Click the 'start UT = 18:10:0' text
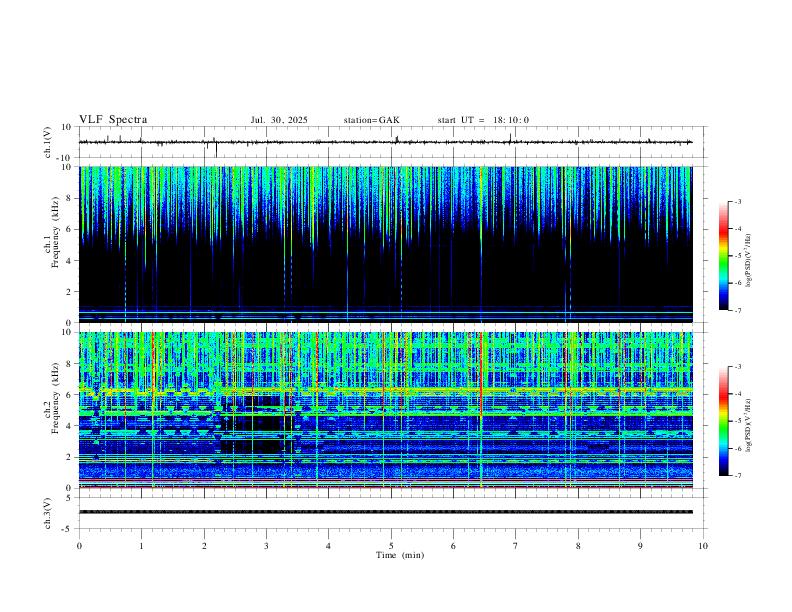 click(483, 120)
